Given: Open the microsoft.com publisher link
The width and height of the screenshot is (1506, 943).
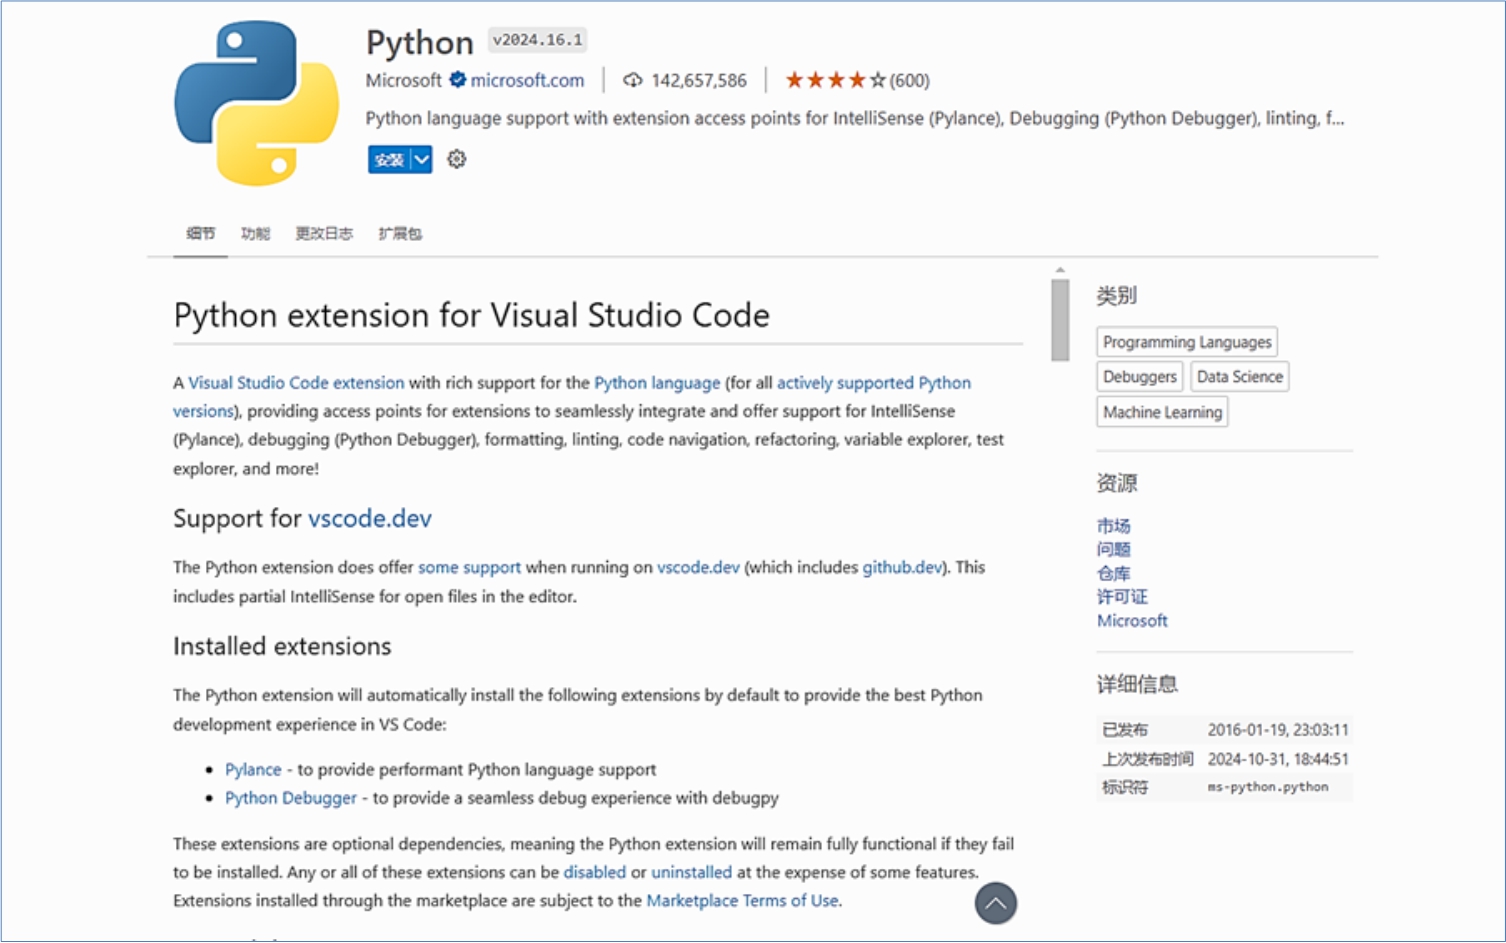Looking at the screenshot, I should [527, 80].
